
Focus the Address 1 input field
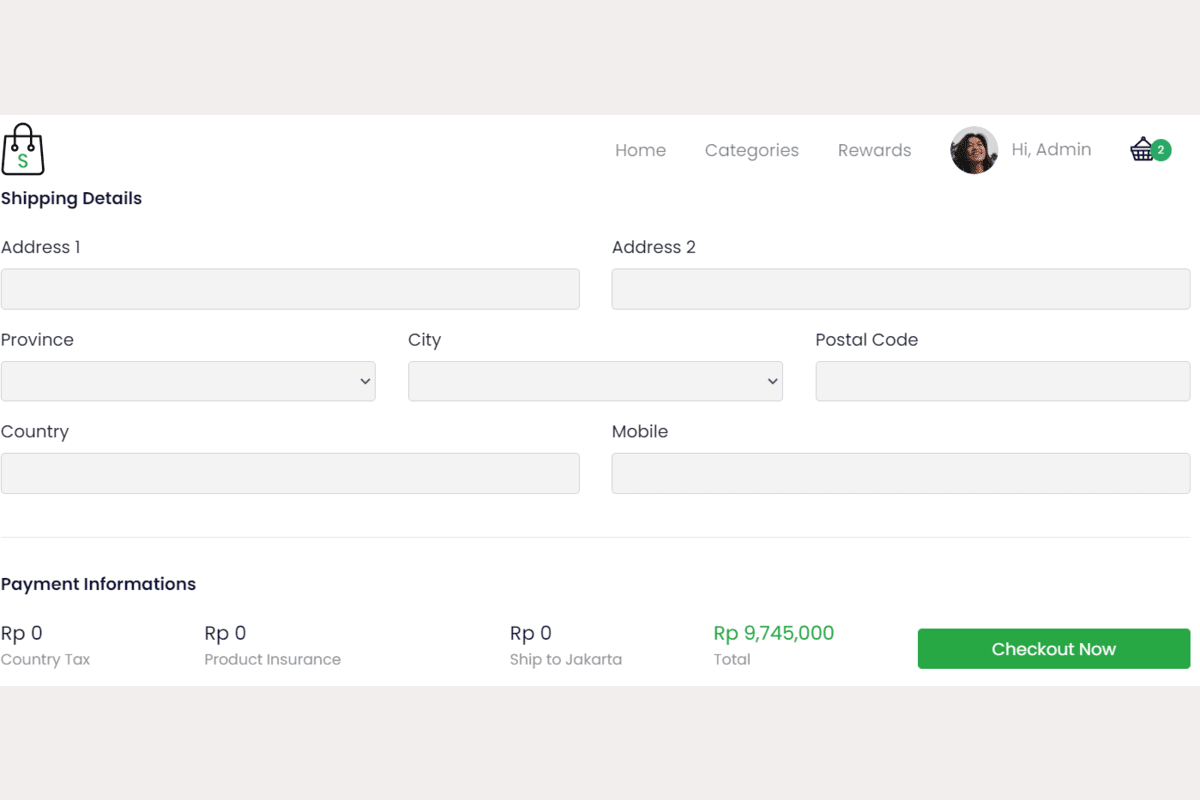pyautogui.click(x=290, y=289)
